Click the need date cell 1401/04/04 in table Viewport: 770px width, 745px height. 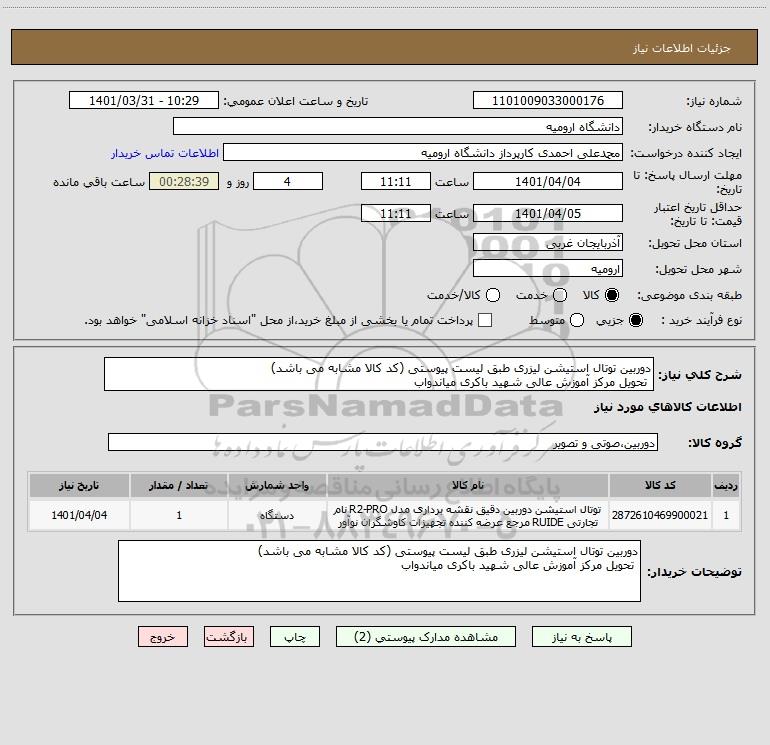79,515
